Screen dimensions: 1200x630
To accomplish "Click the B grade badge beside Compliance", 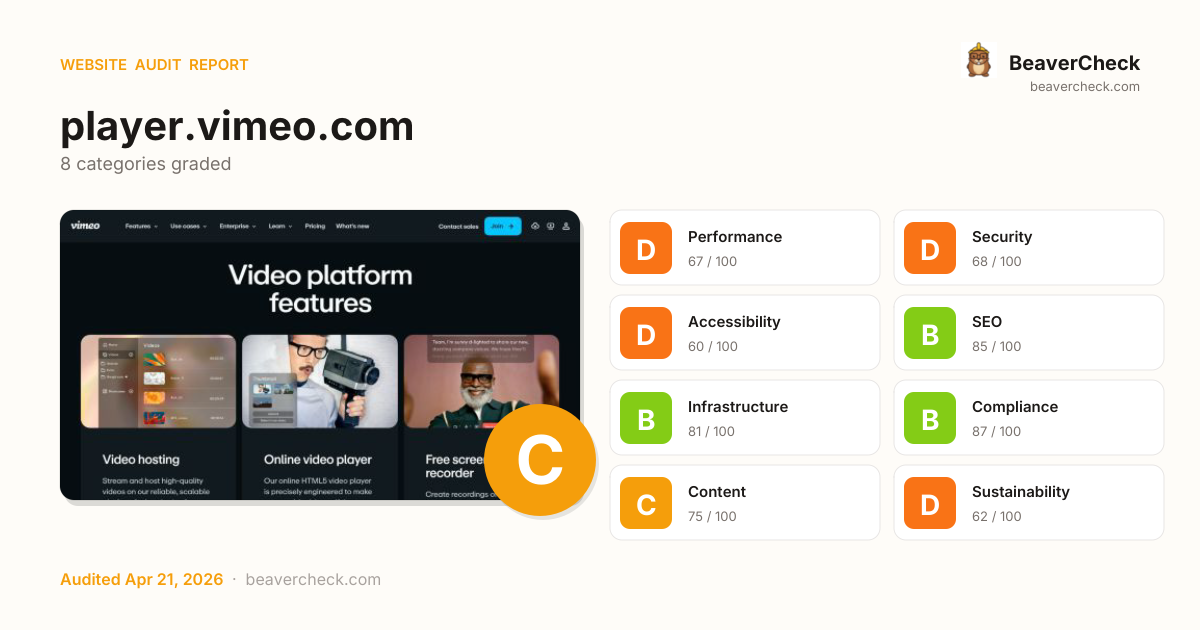I will pos(930,418).
